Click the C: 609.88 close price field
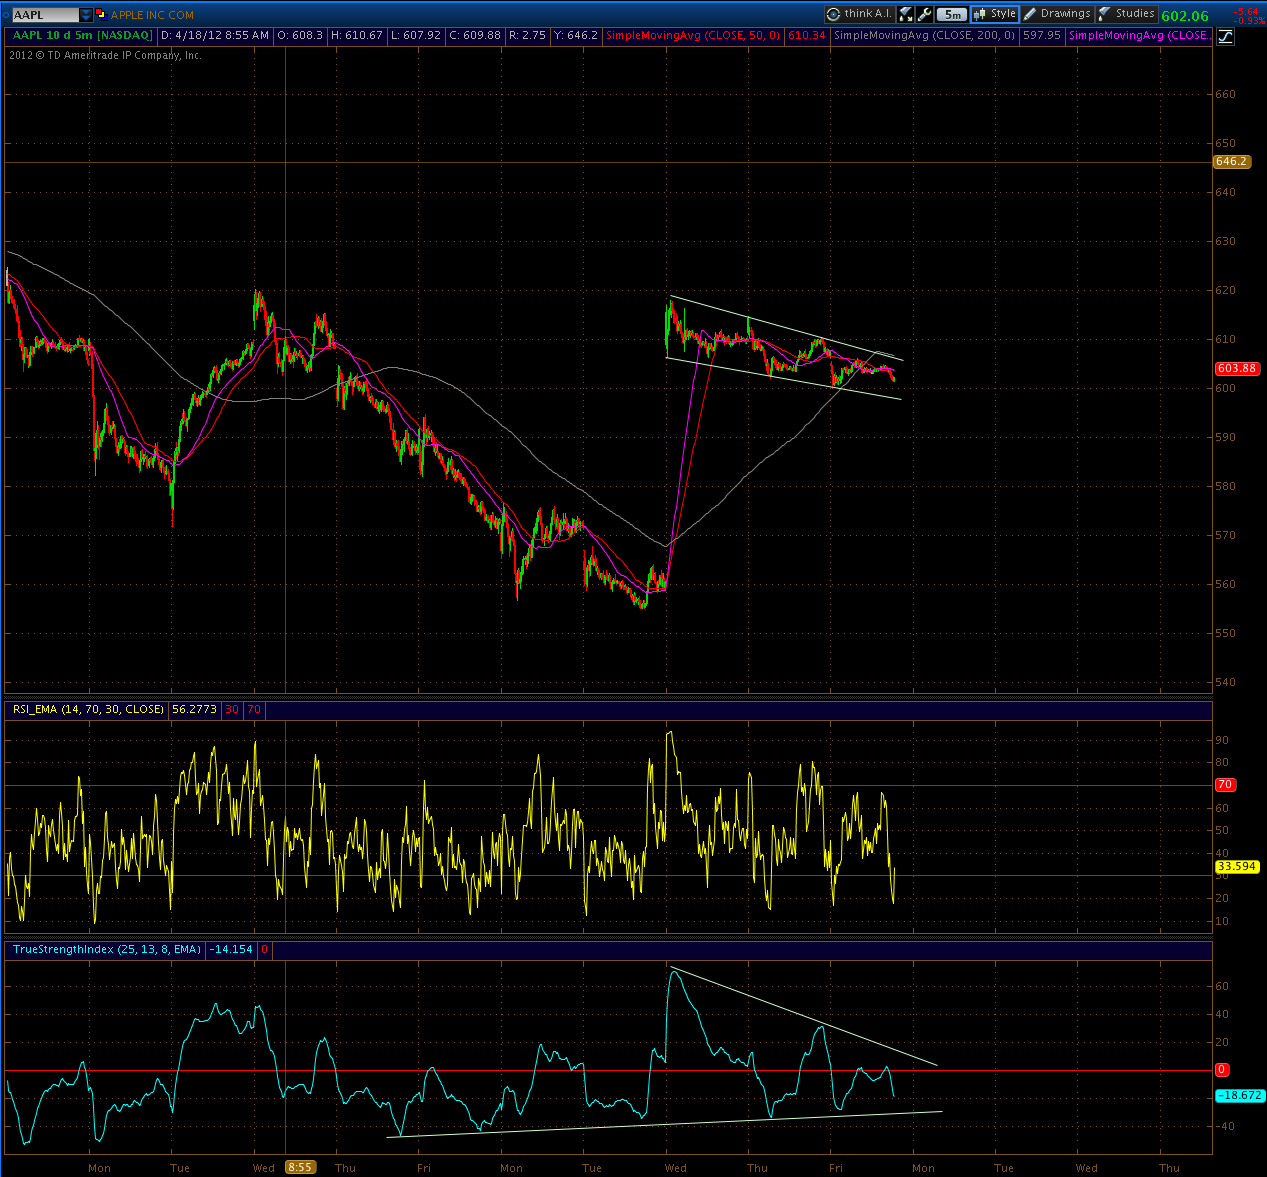Viewport: 1267px width, 1177px height. [x=475, y=35]
